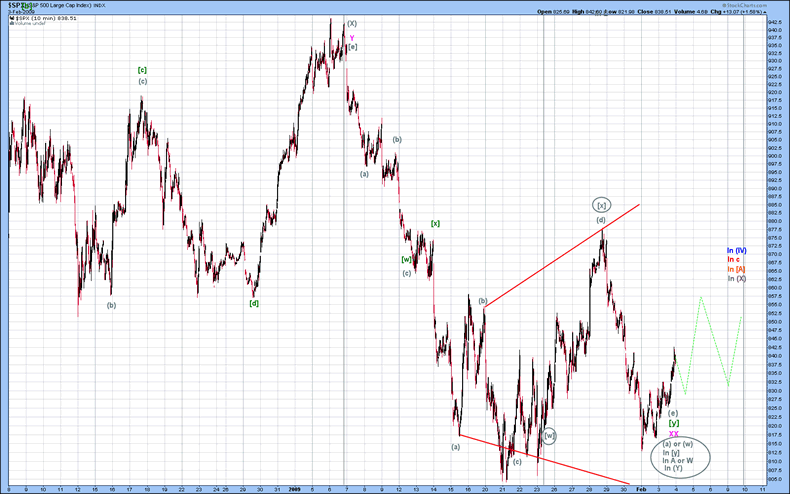Click the "Volume 4.6B" header value
Screen dimensions: 790x494
click(690, 12)
